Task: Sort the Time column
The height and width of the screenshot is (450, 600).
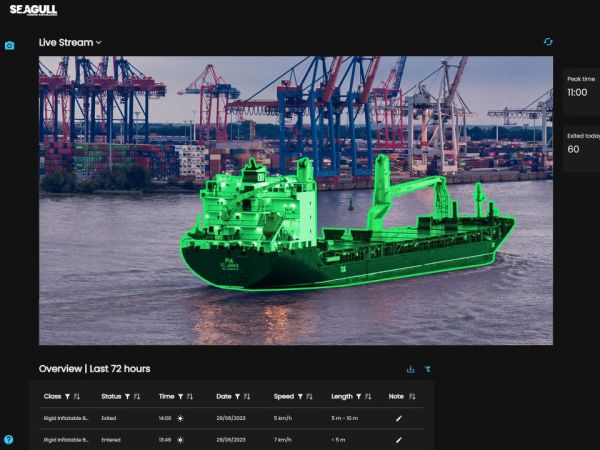Action: click(190, 396)
